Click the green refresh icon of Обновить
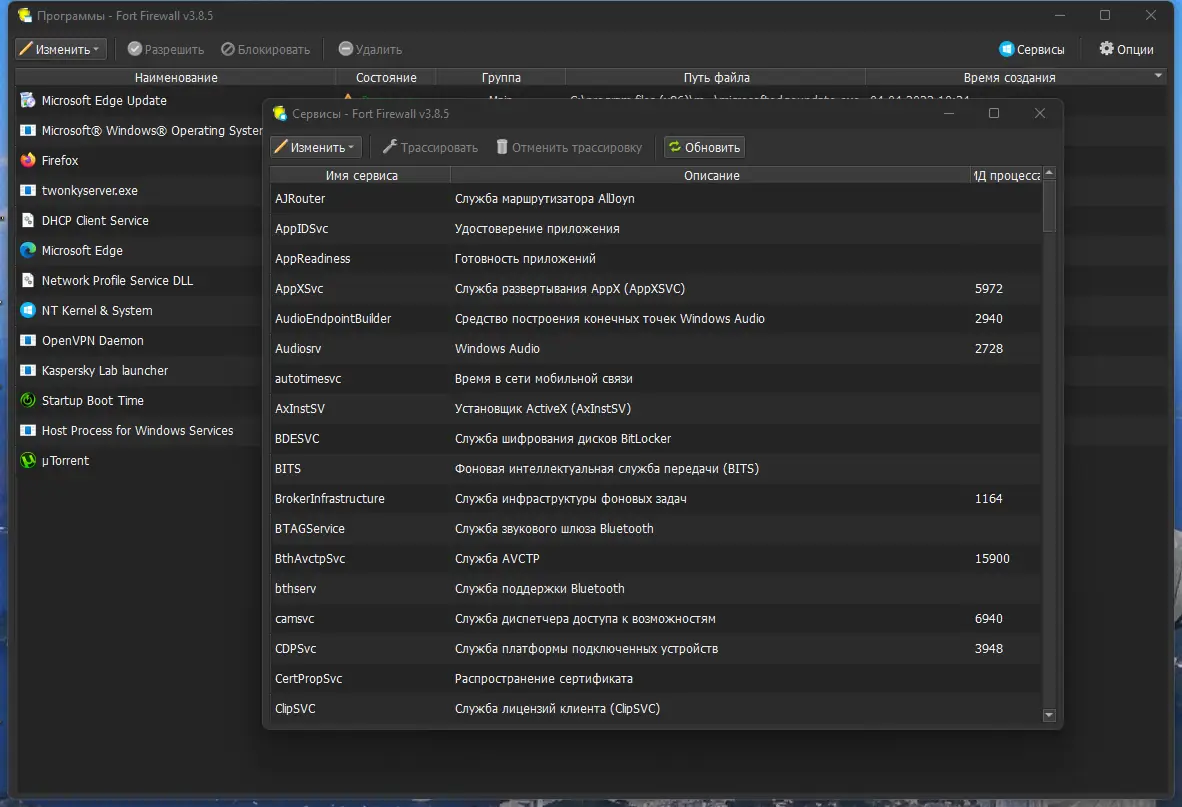Viewport: 1182px width, 807px height. point(675,147)
